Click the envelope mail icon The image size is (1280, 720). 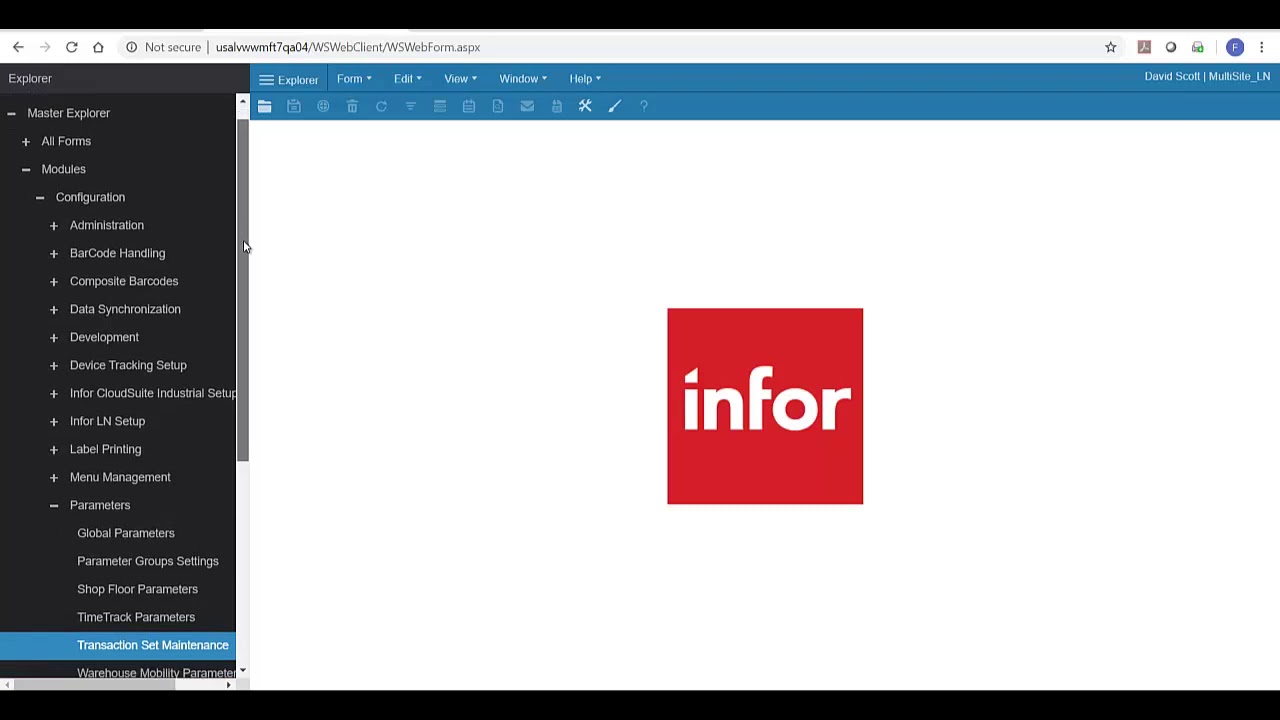pos(527,106)
